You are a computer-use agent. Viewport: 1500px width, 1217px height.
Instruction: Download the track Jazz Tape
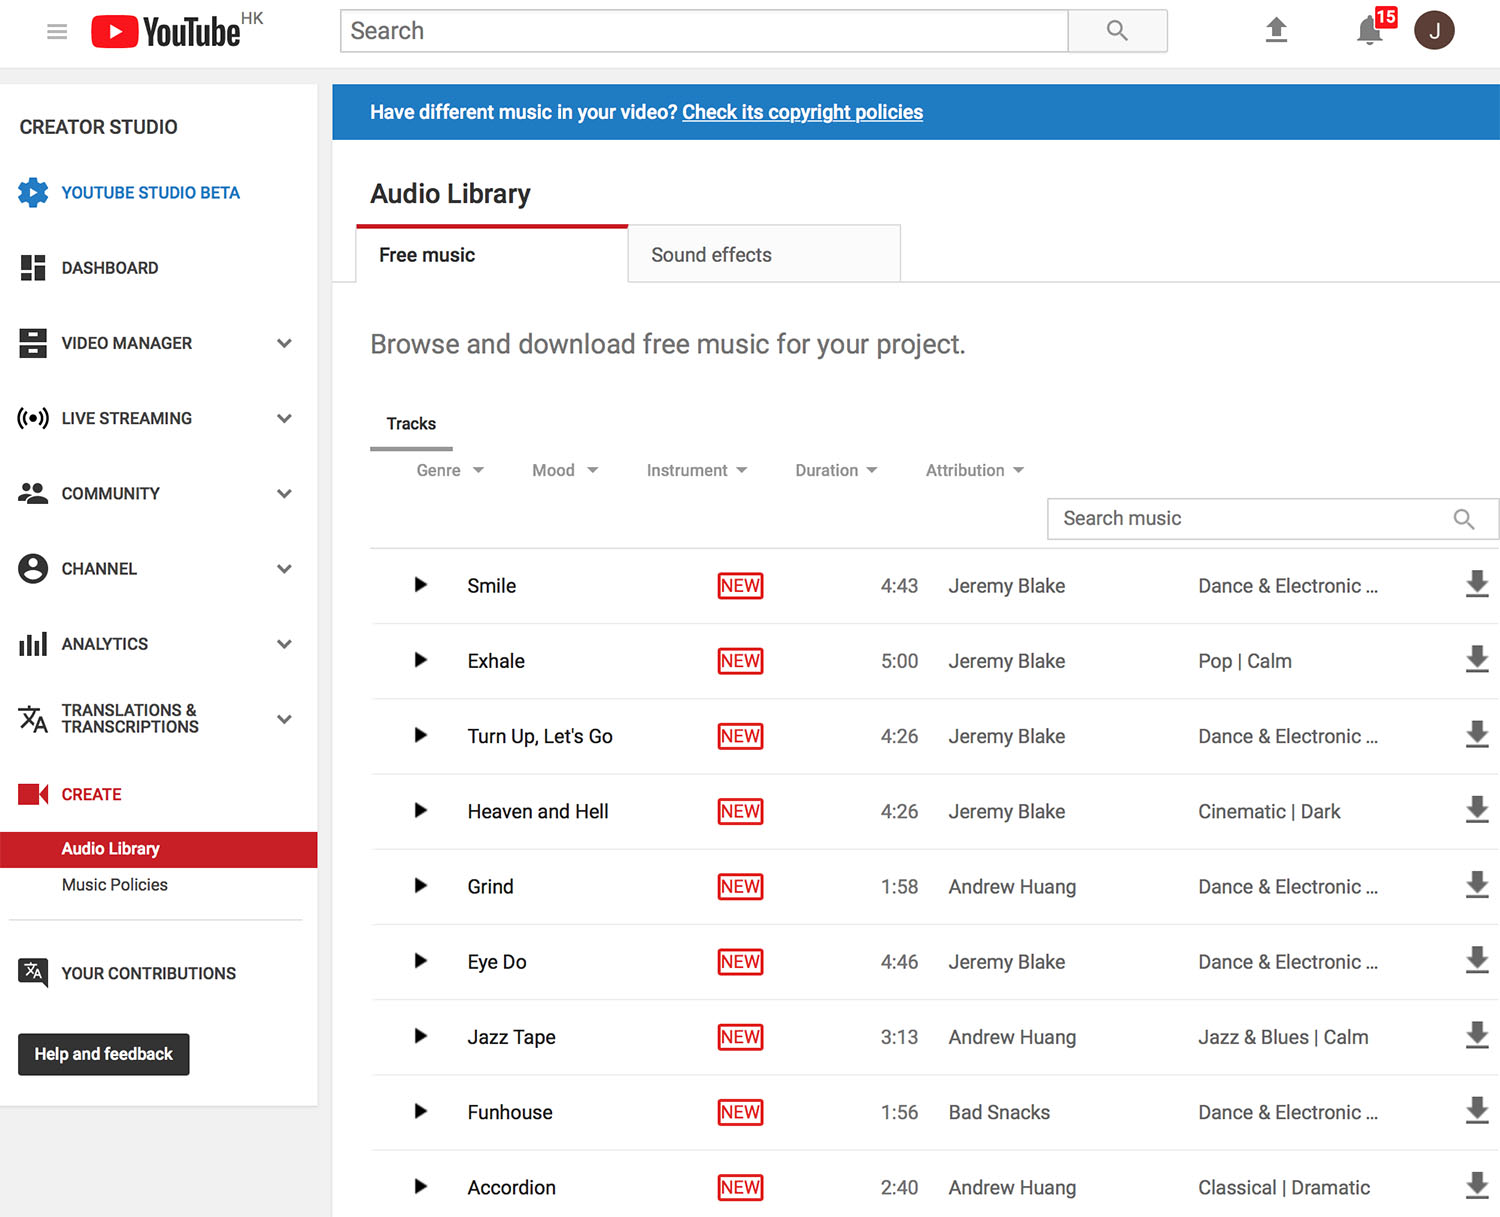(1477, 1035)
